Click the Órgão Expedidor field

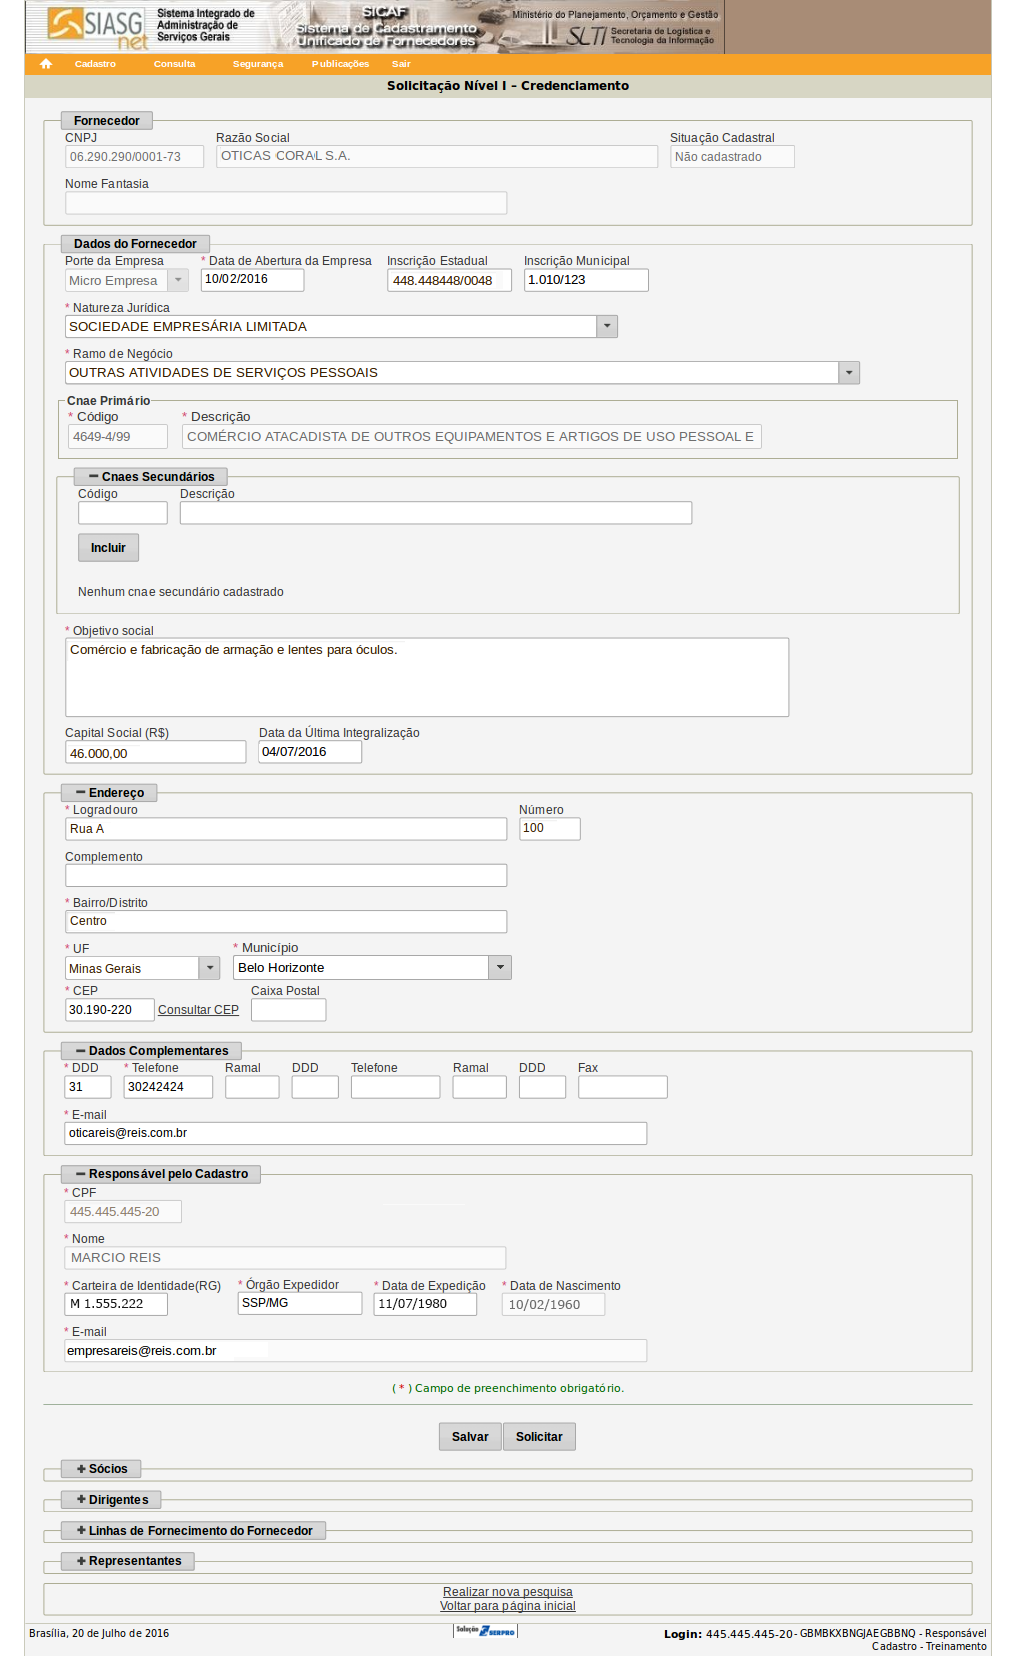[x=300, y=1303]
